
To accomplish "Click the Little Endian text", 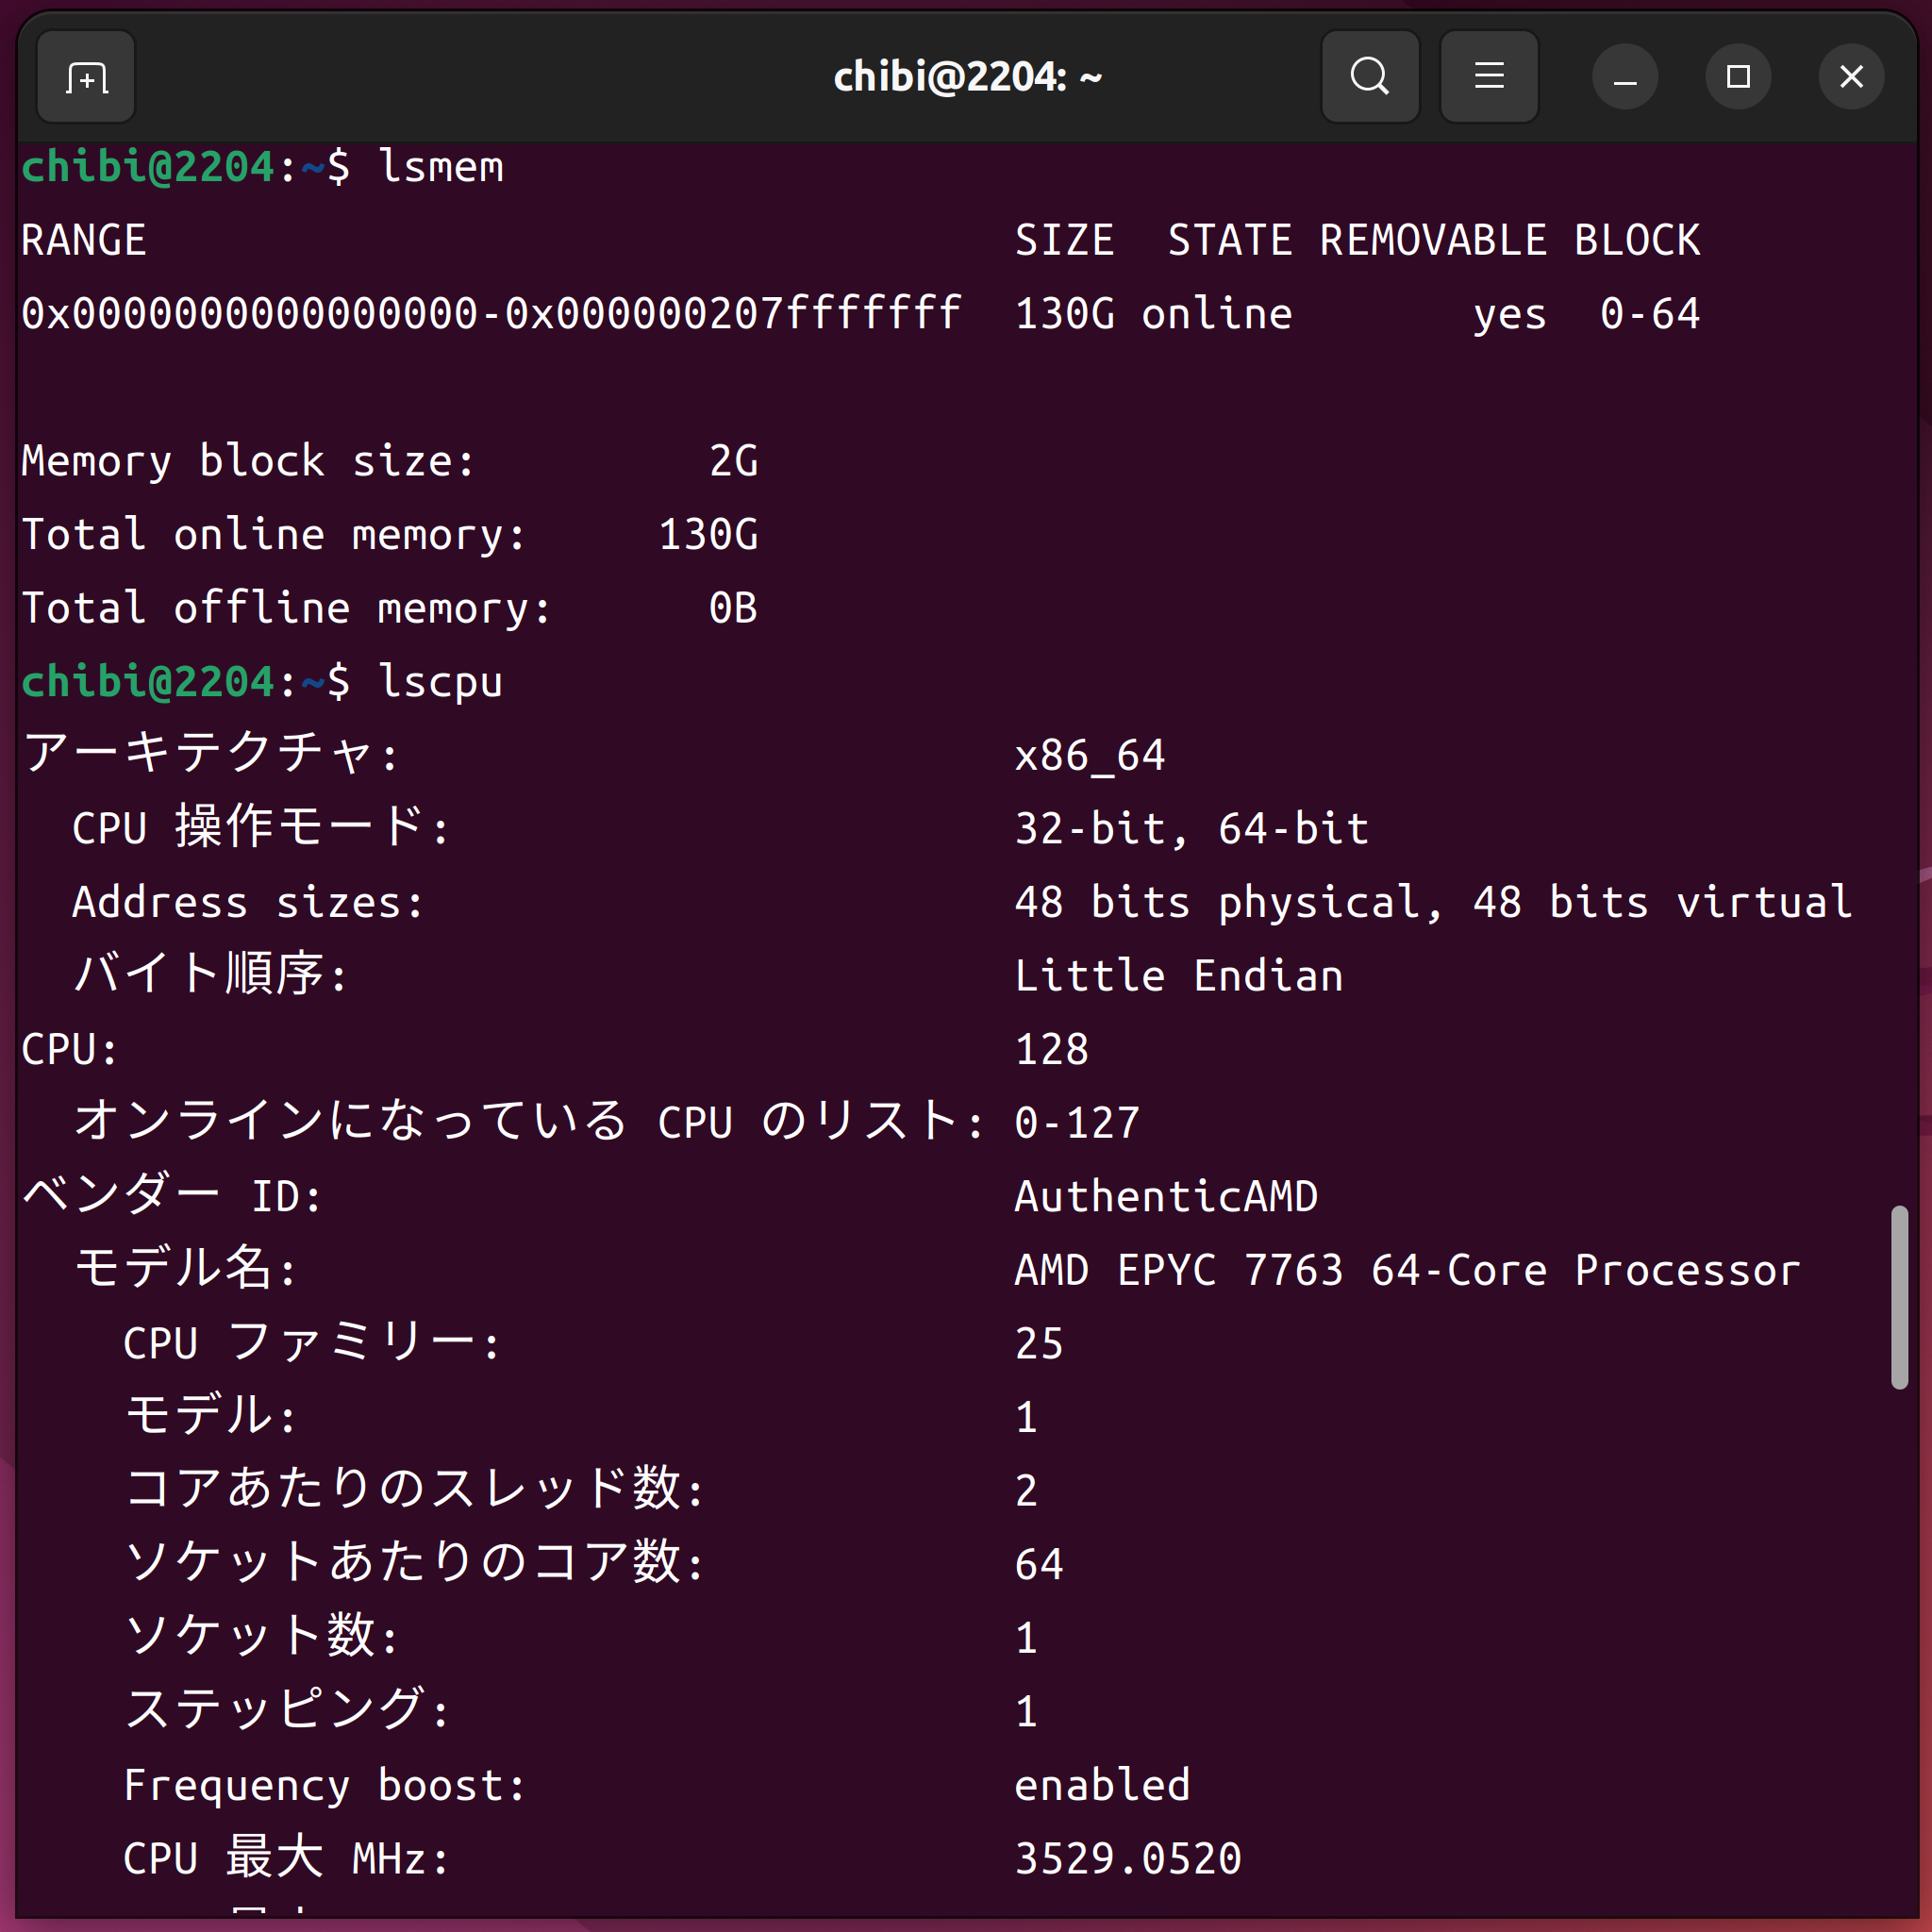I will [1178, 976].
